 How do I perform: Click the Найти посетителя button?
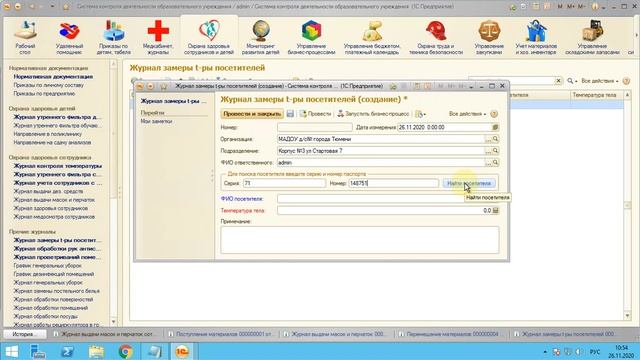pos(469,183)
